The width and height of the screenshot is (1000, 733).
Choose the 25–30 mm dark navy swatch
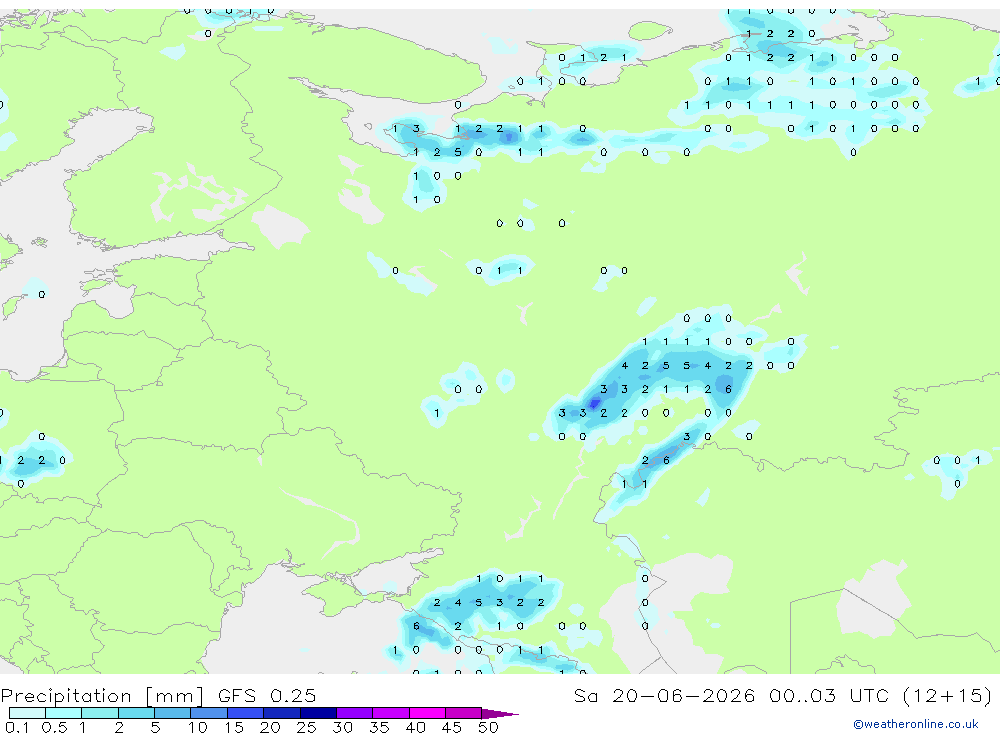click(x=318, y=713)
